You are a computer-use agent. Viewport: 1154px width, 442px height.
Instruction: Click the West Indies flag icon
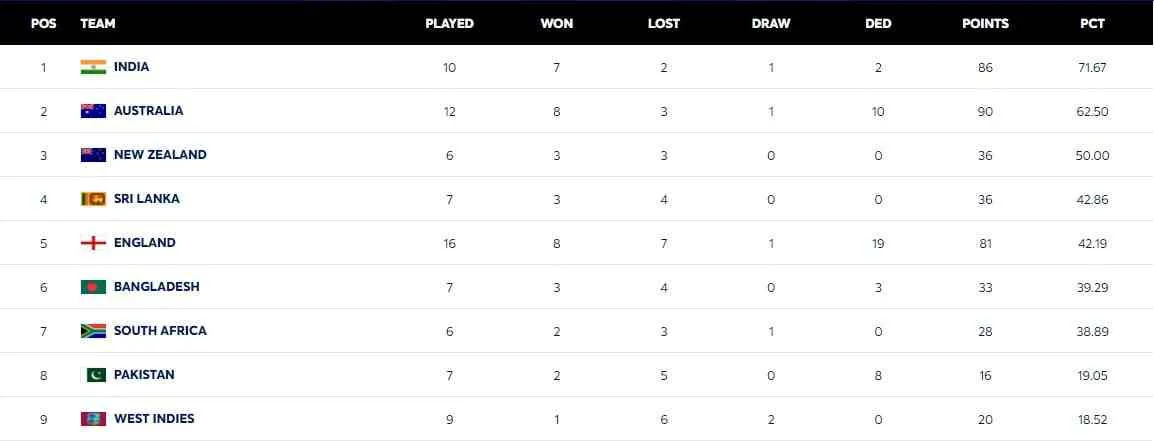coord(93,419)
